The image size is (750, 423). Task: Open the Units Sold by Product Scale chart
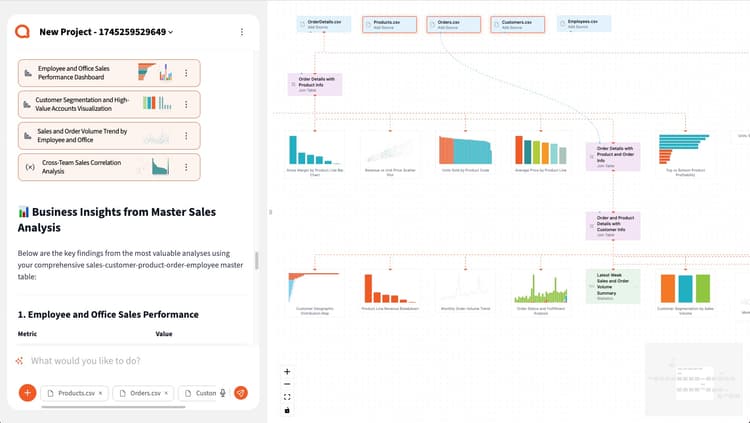(465, 154)
